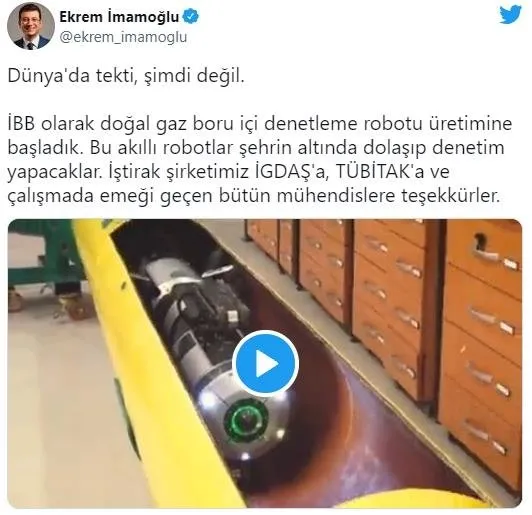Open the Ekrem İmamoğlu display name link
This screenshot has height=515, width=532.
pyautogui.click(x=119, y=16)
